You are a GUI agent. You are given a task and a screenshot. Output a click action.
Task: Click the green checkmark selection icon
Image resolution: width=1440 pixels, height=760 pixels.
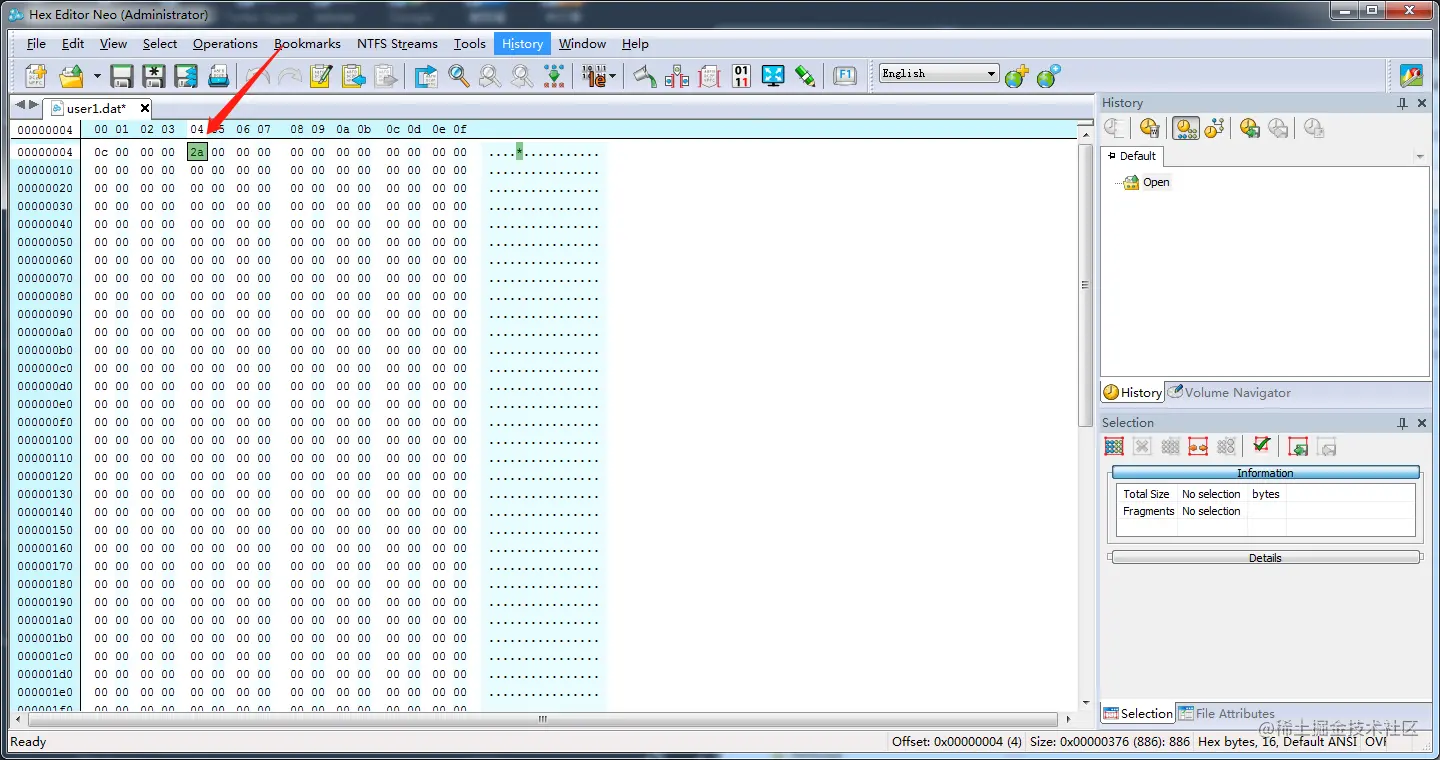click(x=1261, y=447)
